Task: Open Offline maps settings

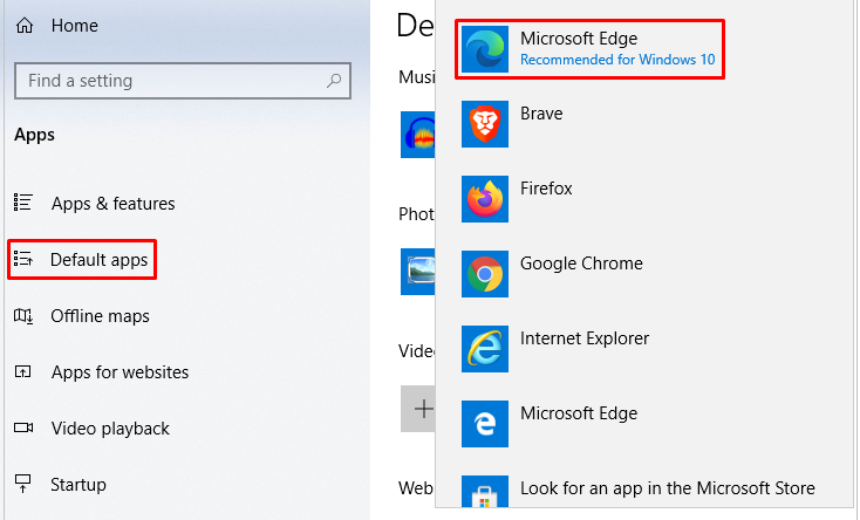Action: pyautogui.click(x=100, y=316)
